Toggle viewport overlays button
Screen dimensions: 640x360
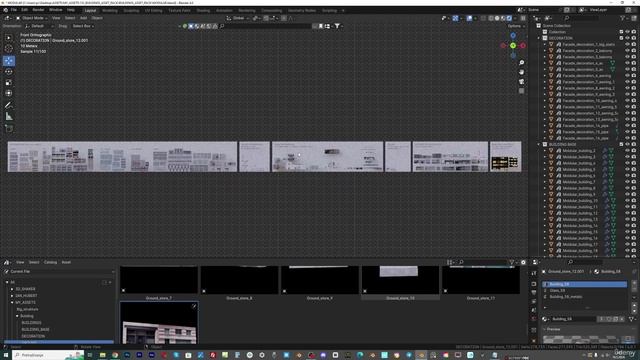[469, 18]
